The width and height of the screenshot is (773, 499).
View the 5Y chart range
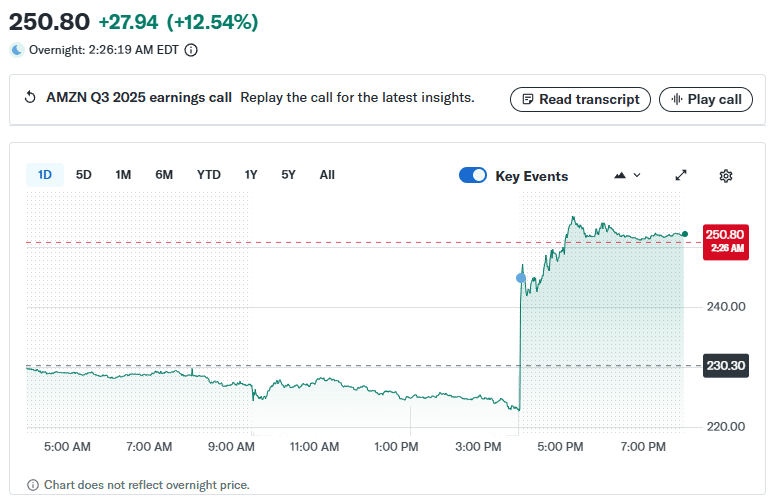[x=288, y=175]
